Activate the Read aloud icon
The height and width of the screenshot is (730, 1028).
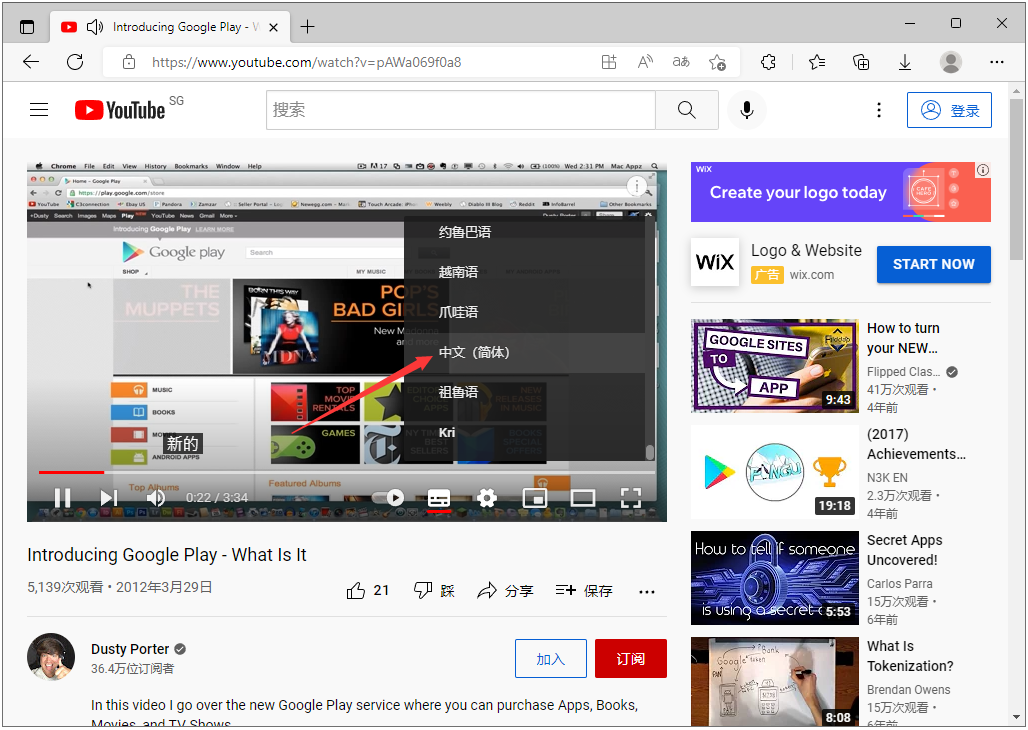tap(645, 62)
